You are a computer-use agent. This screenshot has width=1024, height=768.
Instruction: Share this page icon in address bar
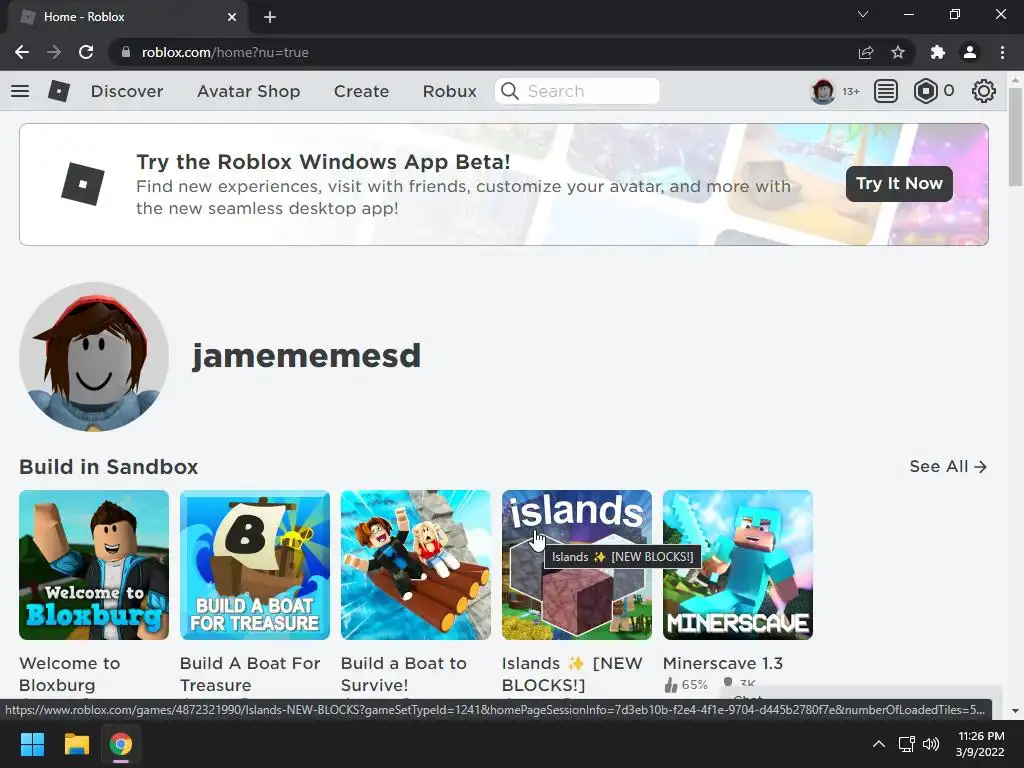(x=866, y=52)
